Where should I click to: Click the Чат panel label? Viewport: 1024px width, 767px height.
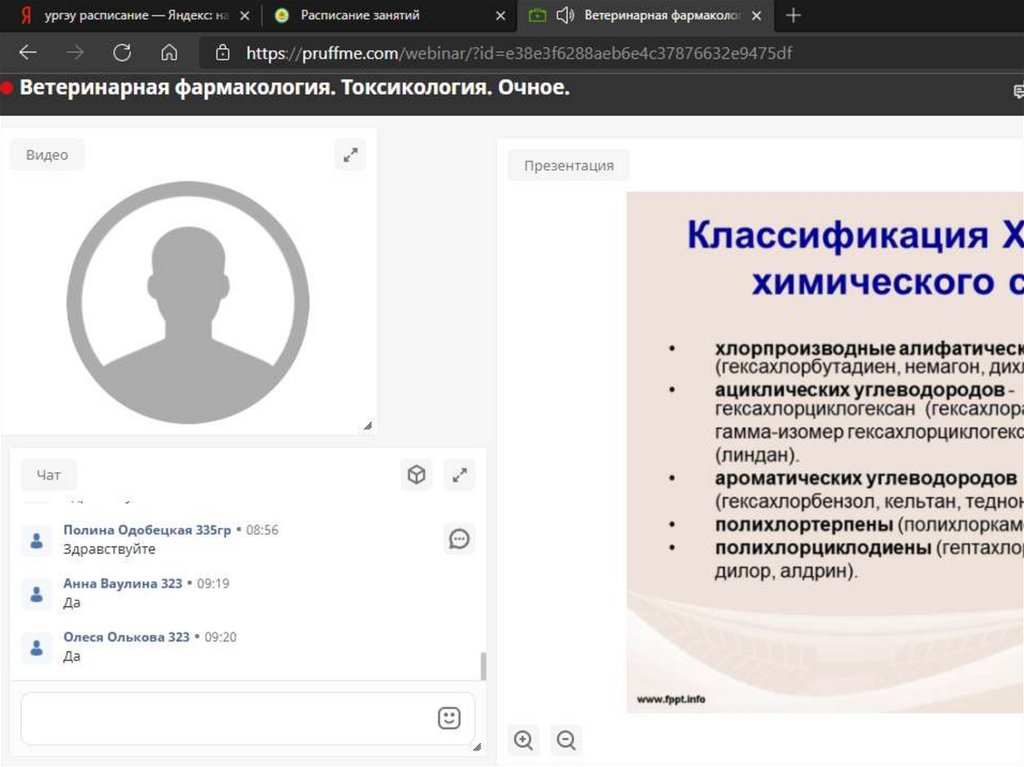[x=48, y=476]
